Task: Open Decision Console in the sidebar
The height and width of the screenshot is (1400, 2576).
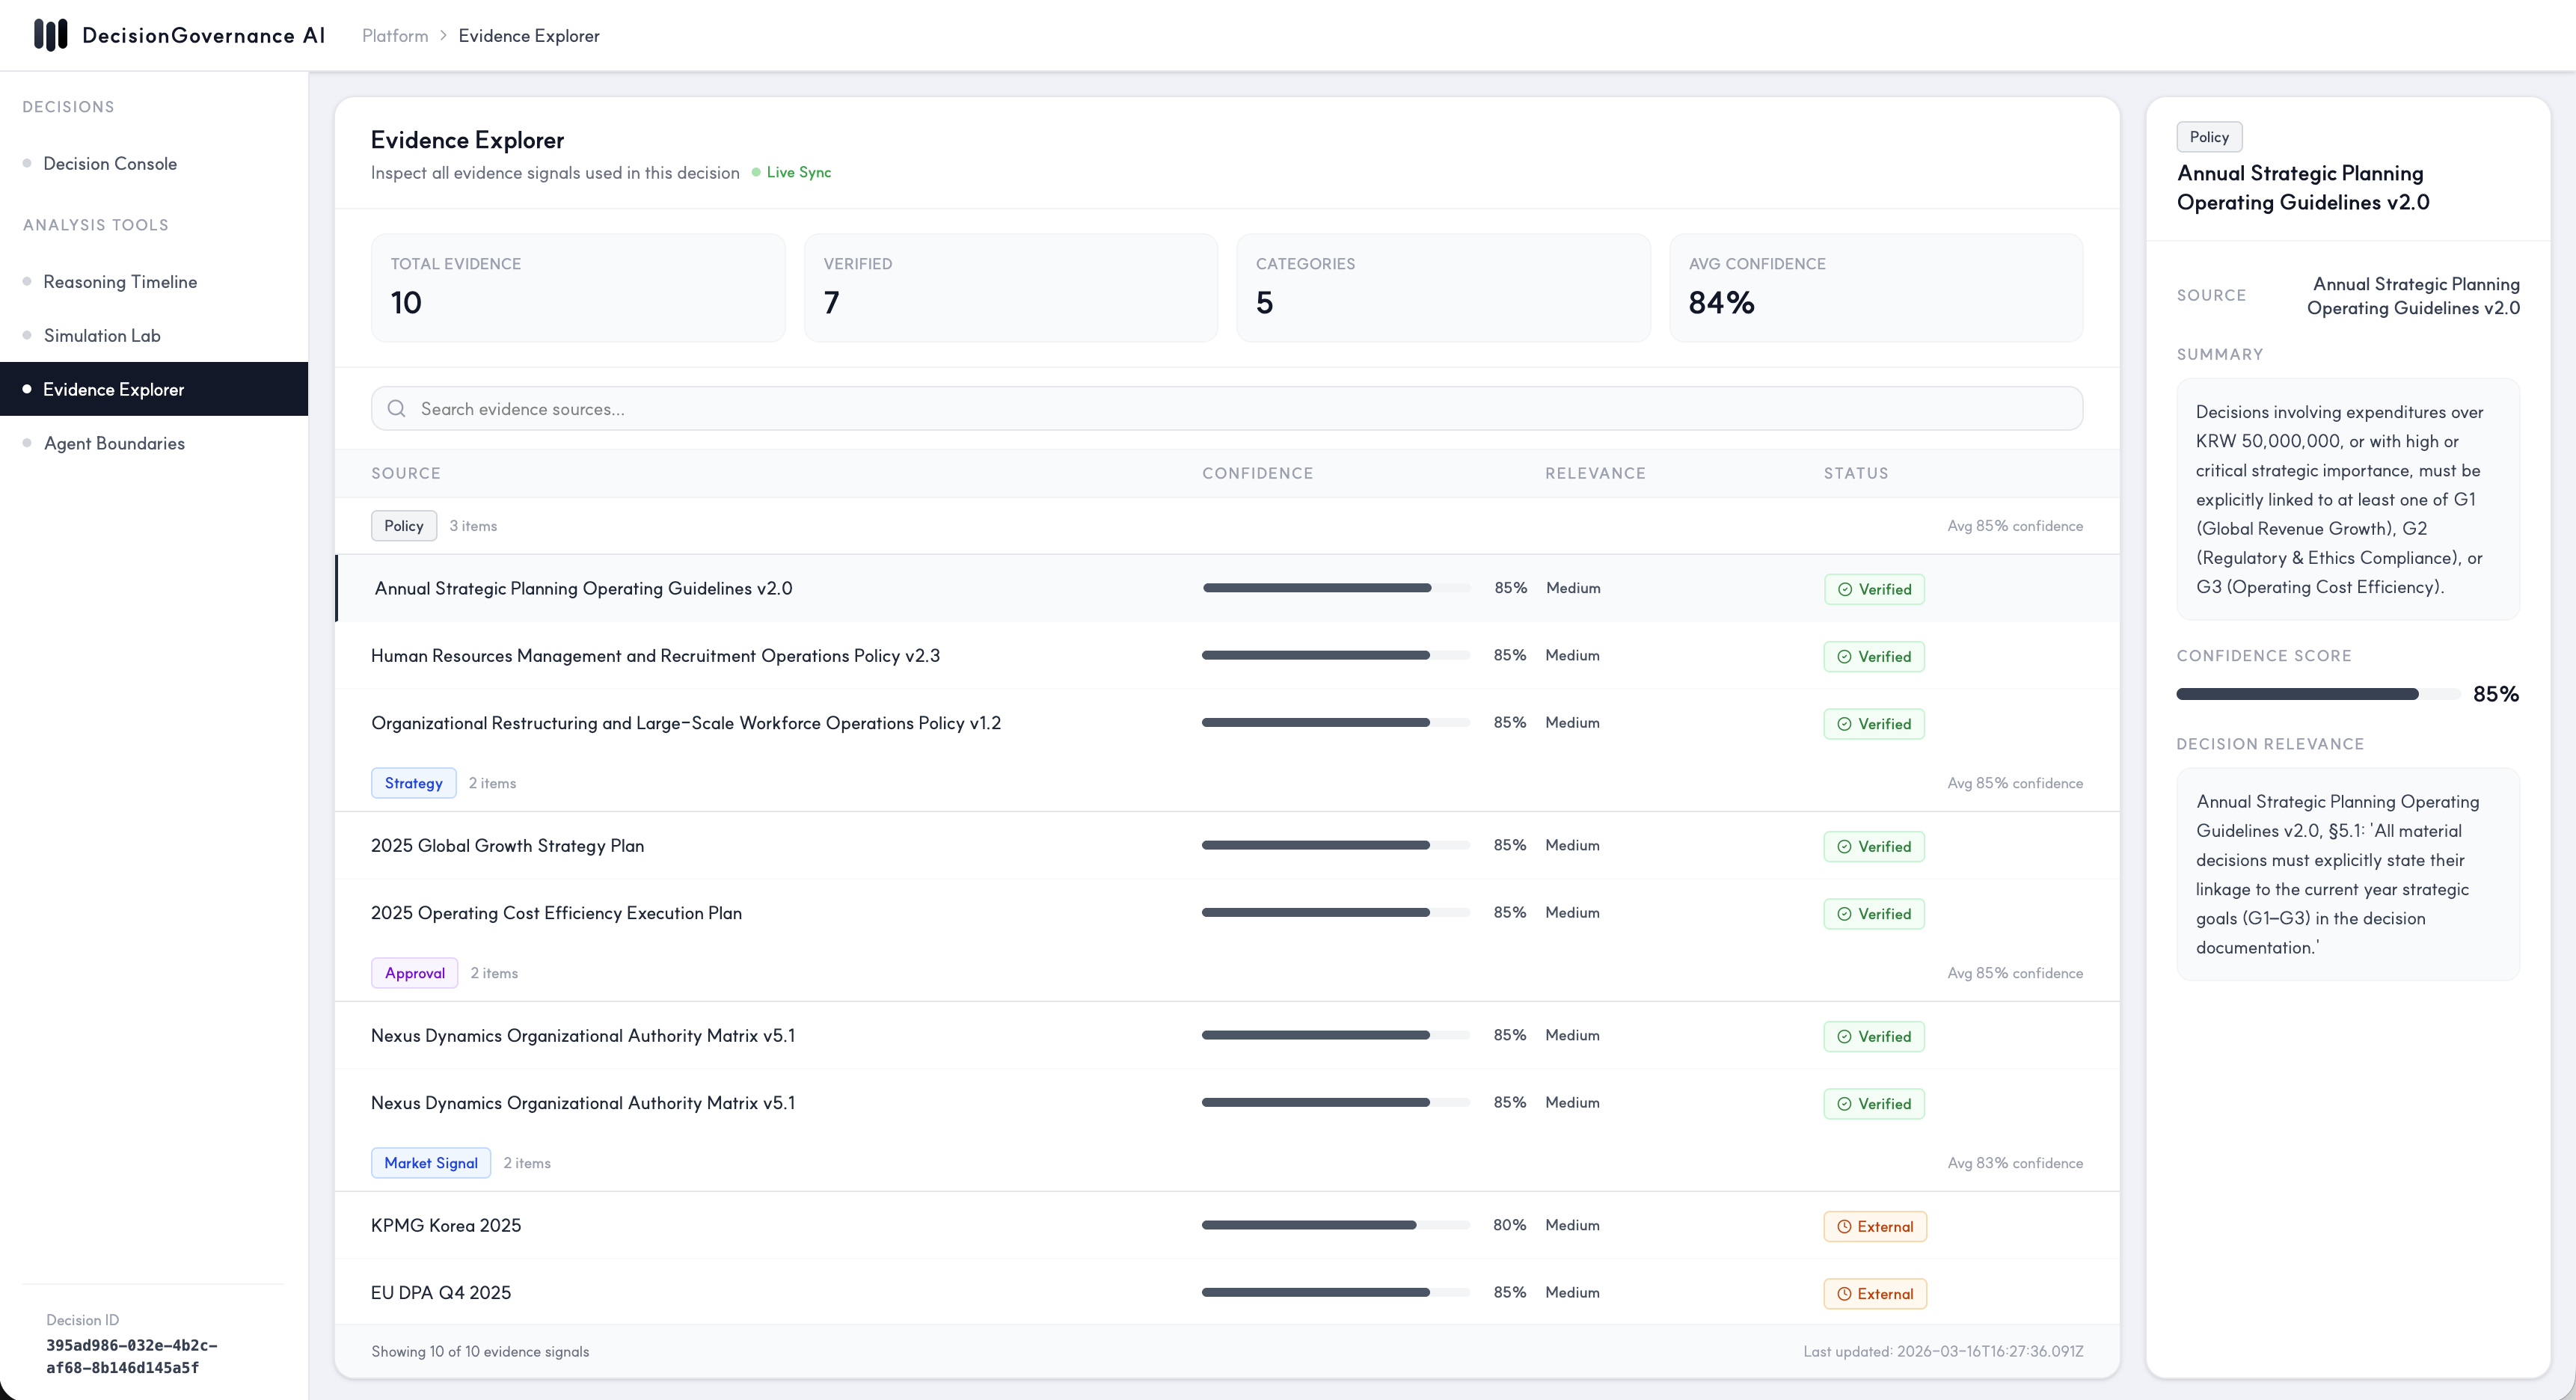Action: (154, 164)
